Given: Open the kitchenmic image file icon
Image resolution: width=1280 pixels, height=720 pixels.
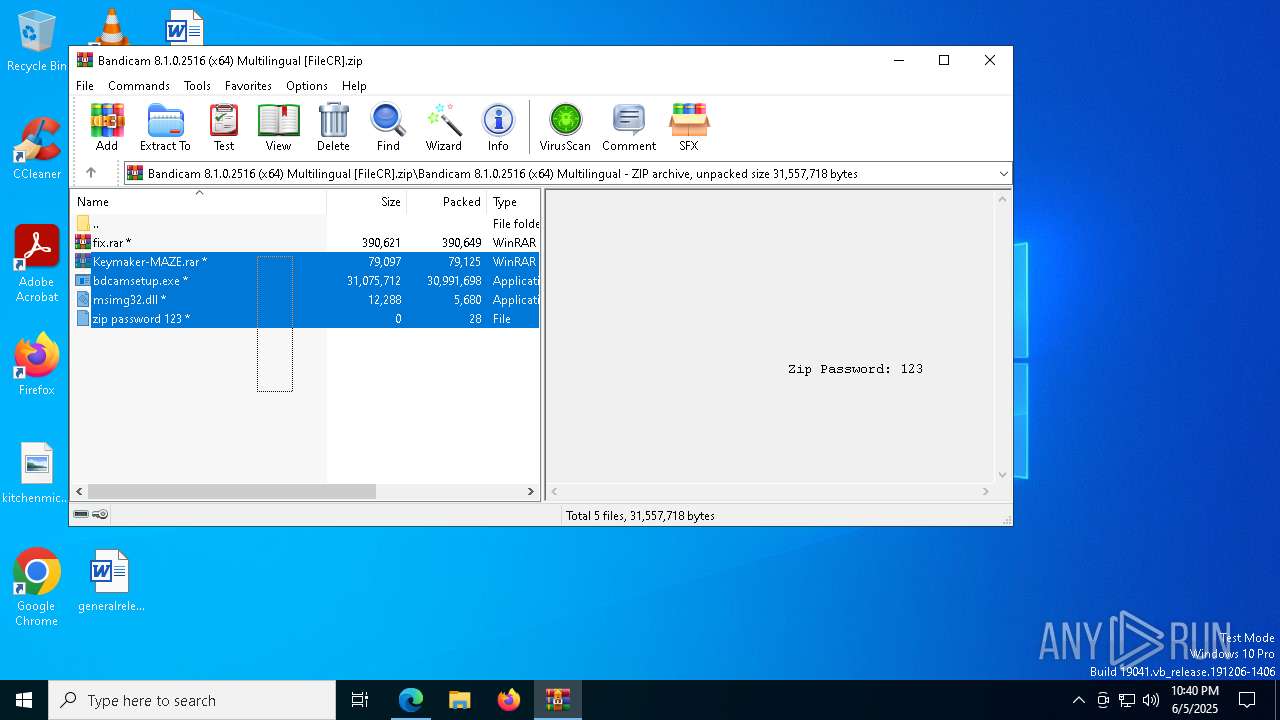Looking at the screenshot, I should 37,474.
